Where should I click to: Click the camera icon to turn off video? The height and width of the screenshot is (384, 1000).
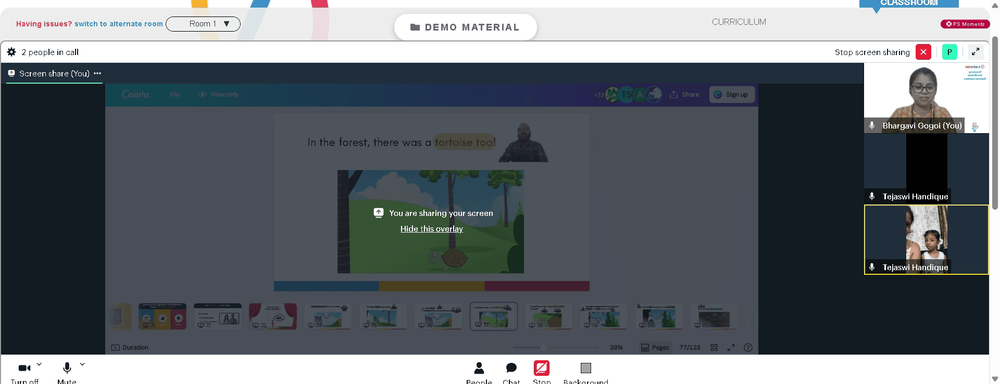(24, 368)
